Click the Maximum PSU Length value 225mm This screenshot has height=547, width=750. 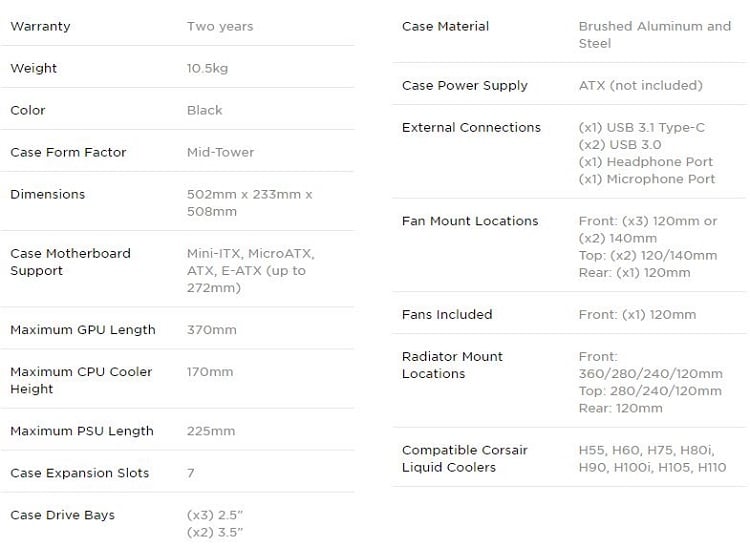click(x=211, y=431)
